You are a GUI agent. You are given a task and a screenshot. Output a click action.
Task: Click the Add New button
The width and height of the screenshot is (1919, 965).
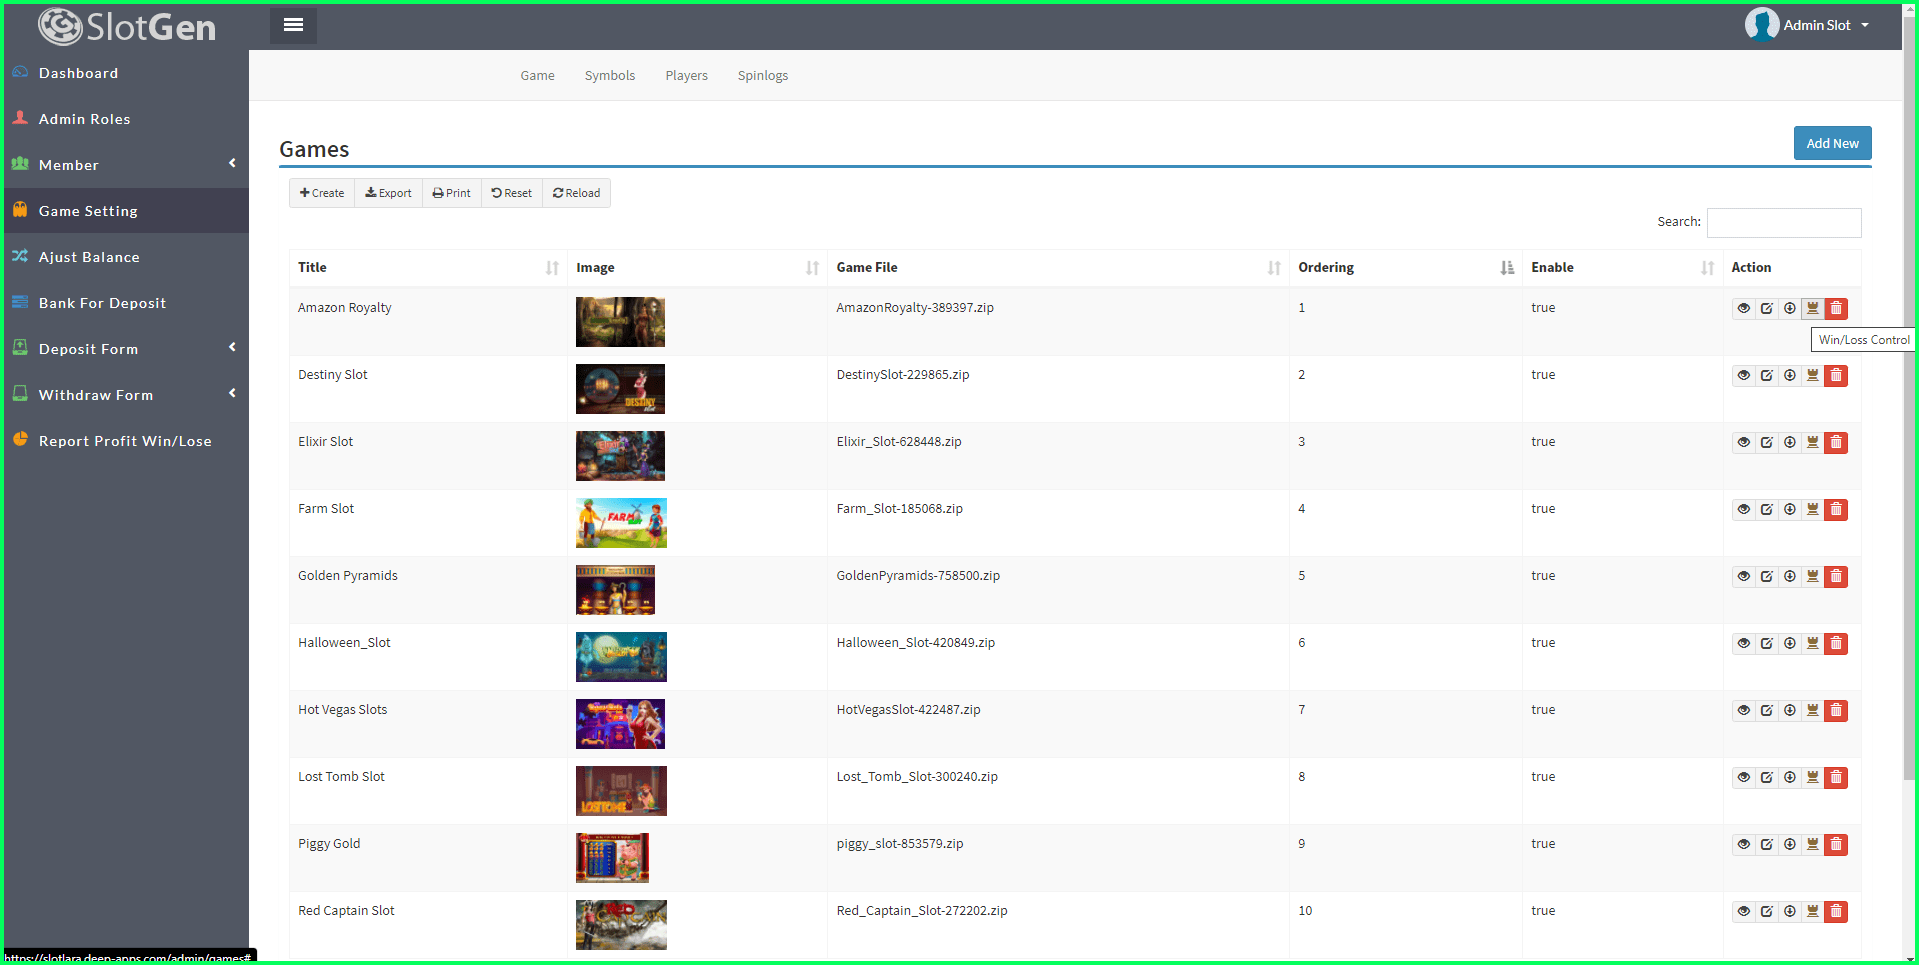click(1832, 142)
